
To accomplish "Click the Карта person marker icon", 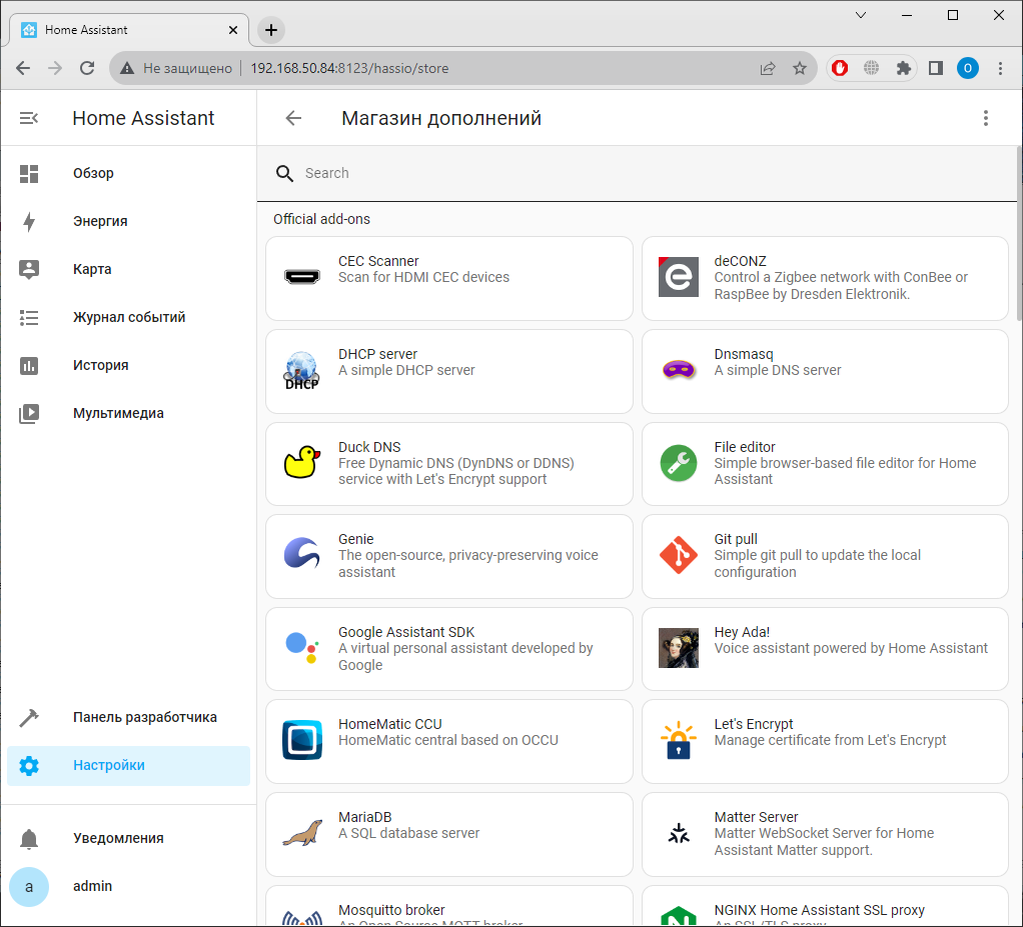I will [29, 269].
